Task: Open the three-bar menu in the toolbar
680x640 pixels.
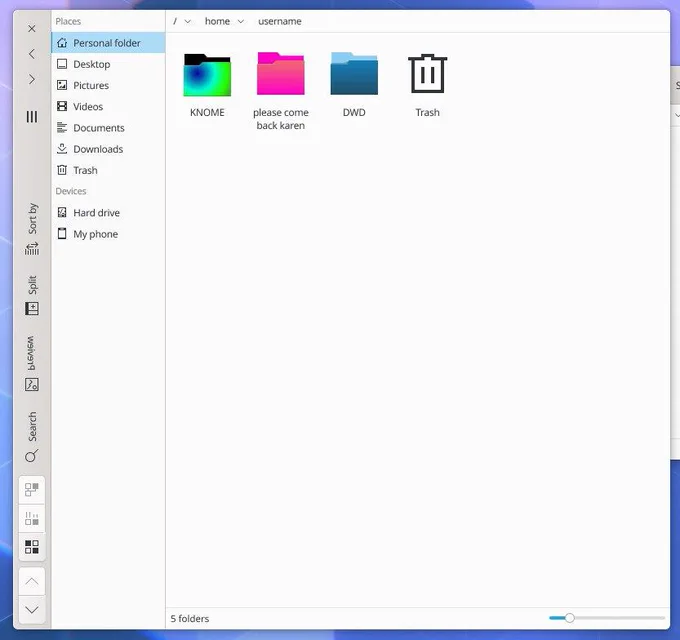Action: pos(32,117)
